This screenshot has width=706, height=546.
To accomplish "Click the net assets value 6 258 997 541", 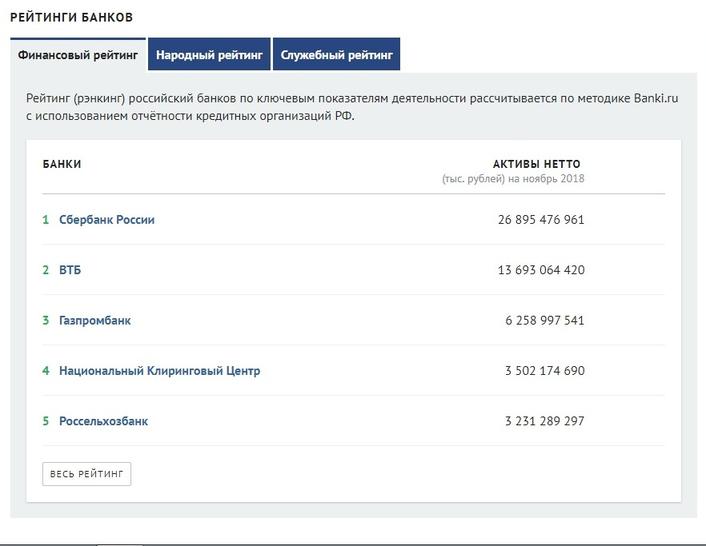I will [545, 320].
